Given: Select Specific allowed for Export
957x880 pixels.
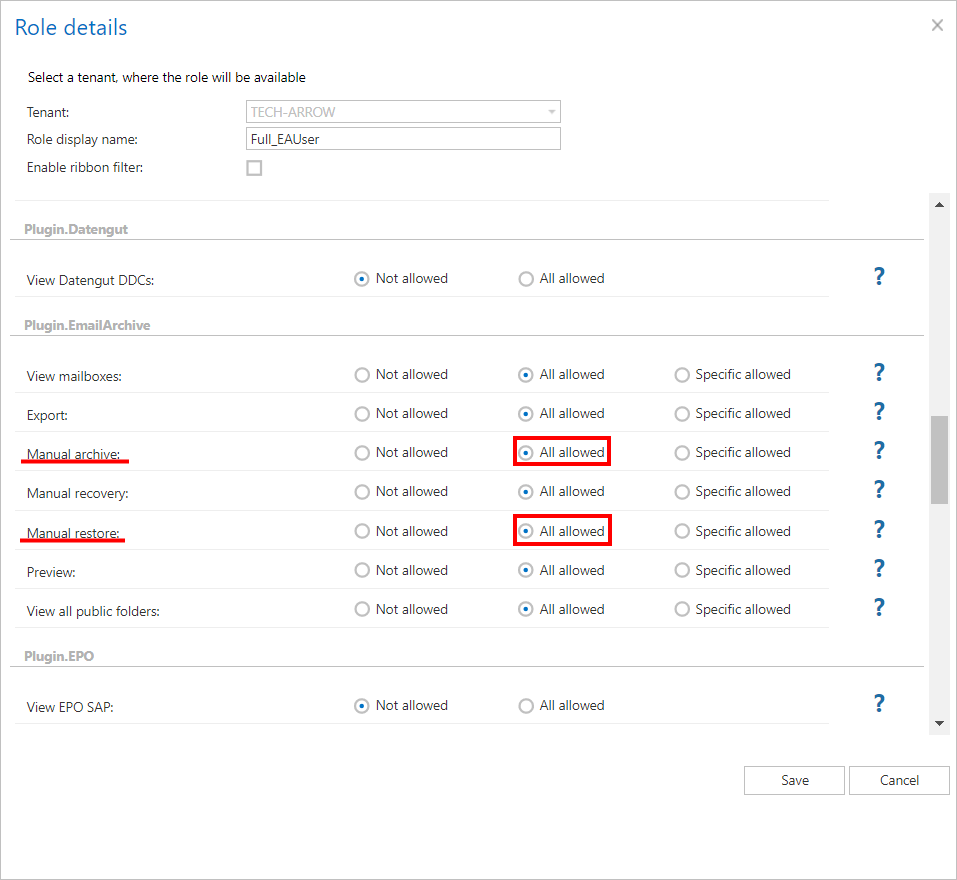Looking at the screenshot, I should (x=682, y=414).
